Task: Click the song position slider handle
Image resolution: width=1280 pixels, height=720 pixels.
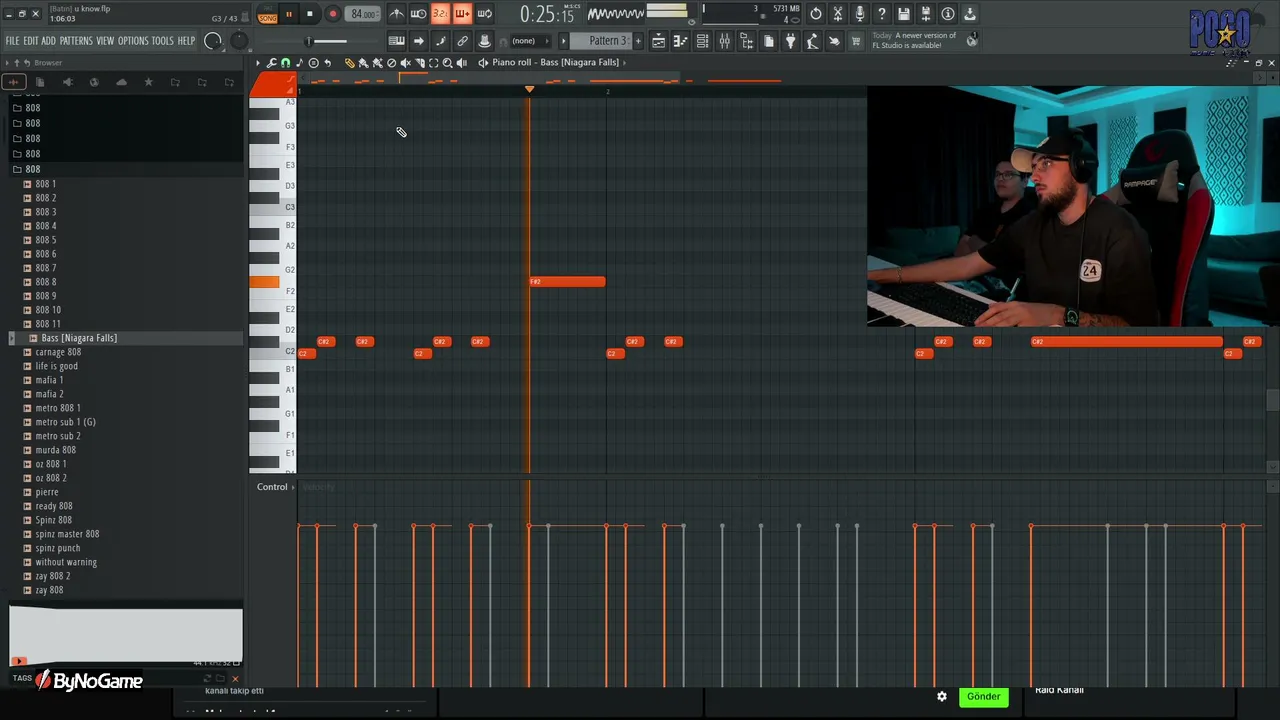Action: tap(309, 41)
